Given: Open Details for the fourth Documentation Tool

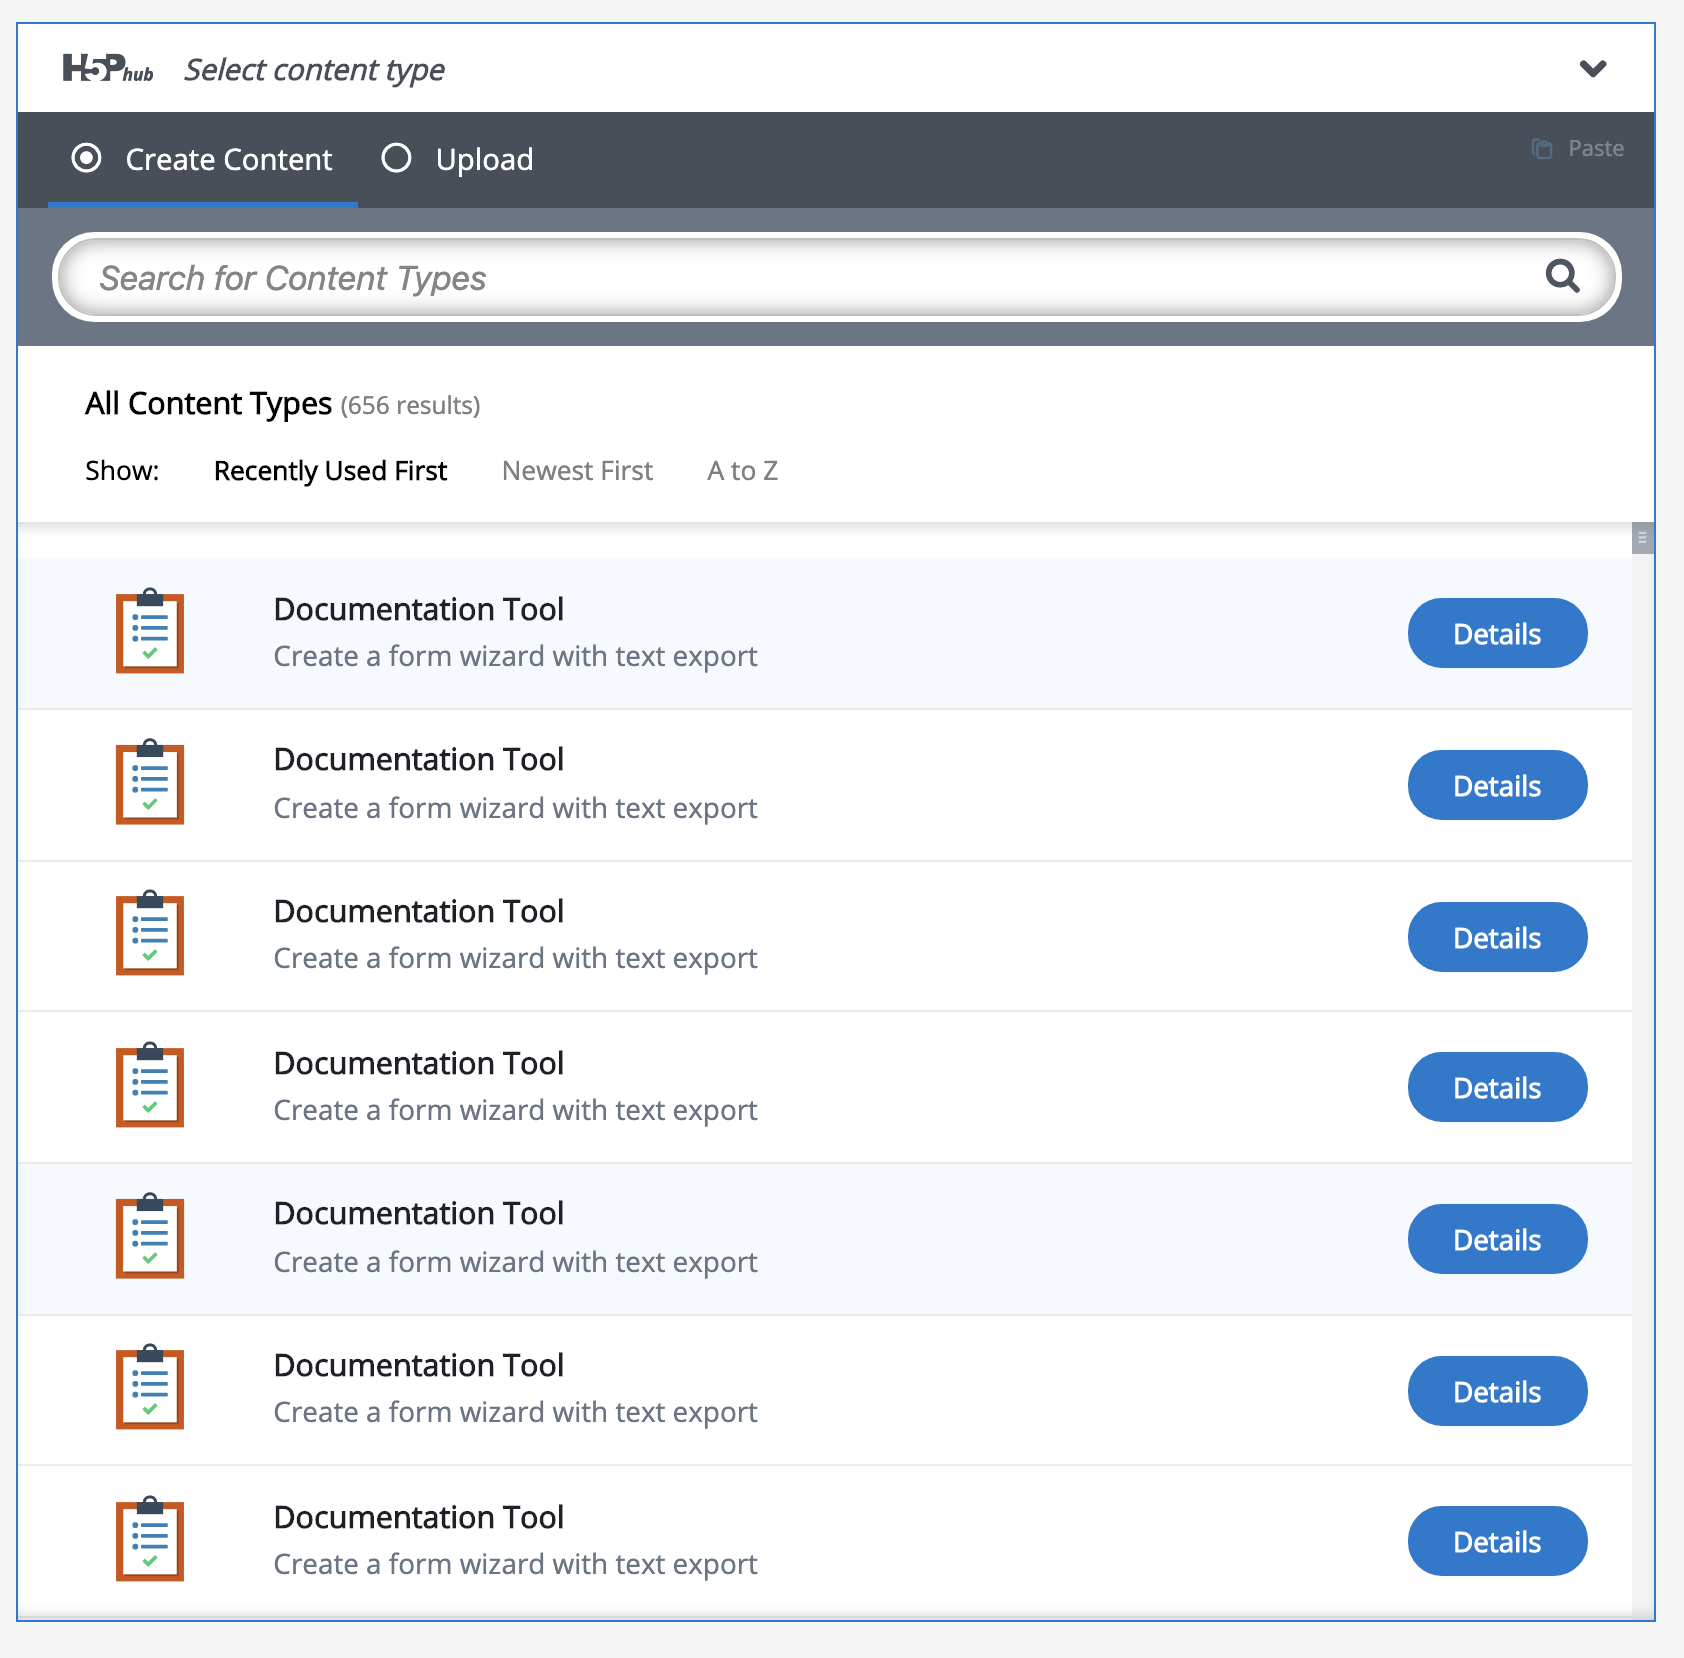Looking at the screenshot, I should pyautogui.click(x=1497, y=1088).
